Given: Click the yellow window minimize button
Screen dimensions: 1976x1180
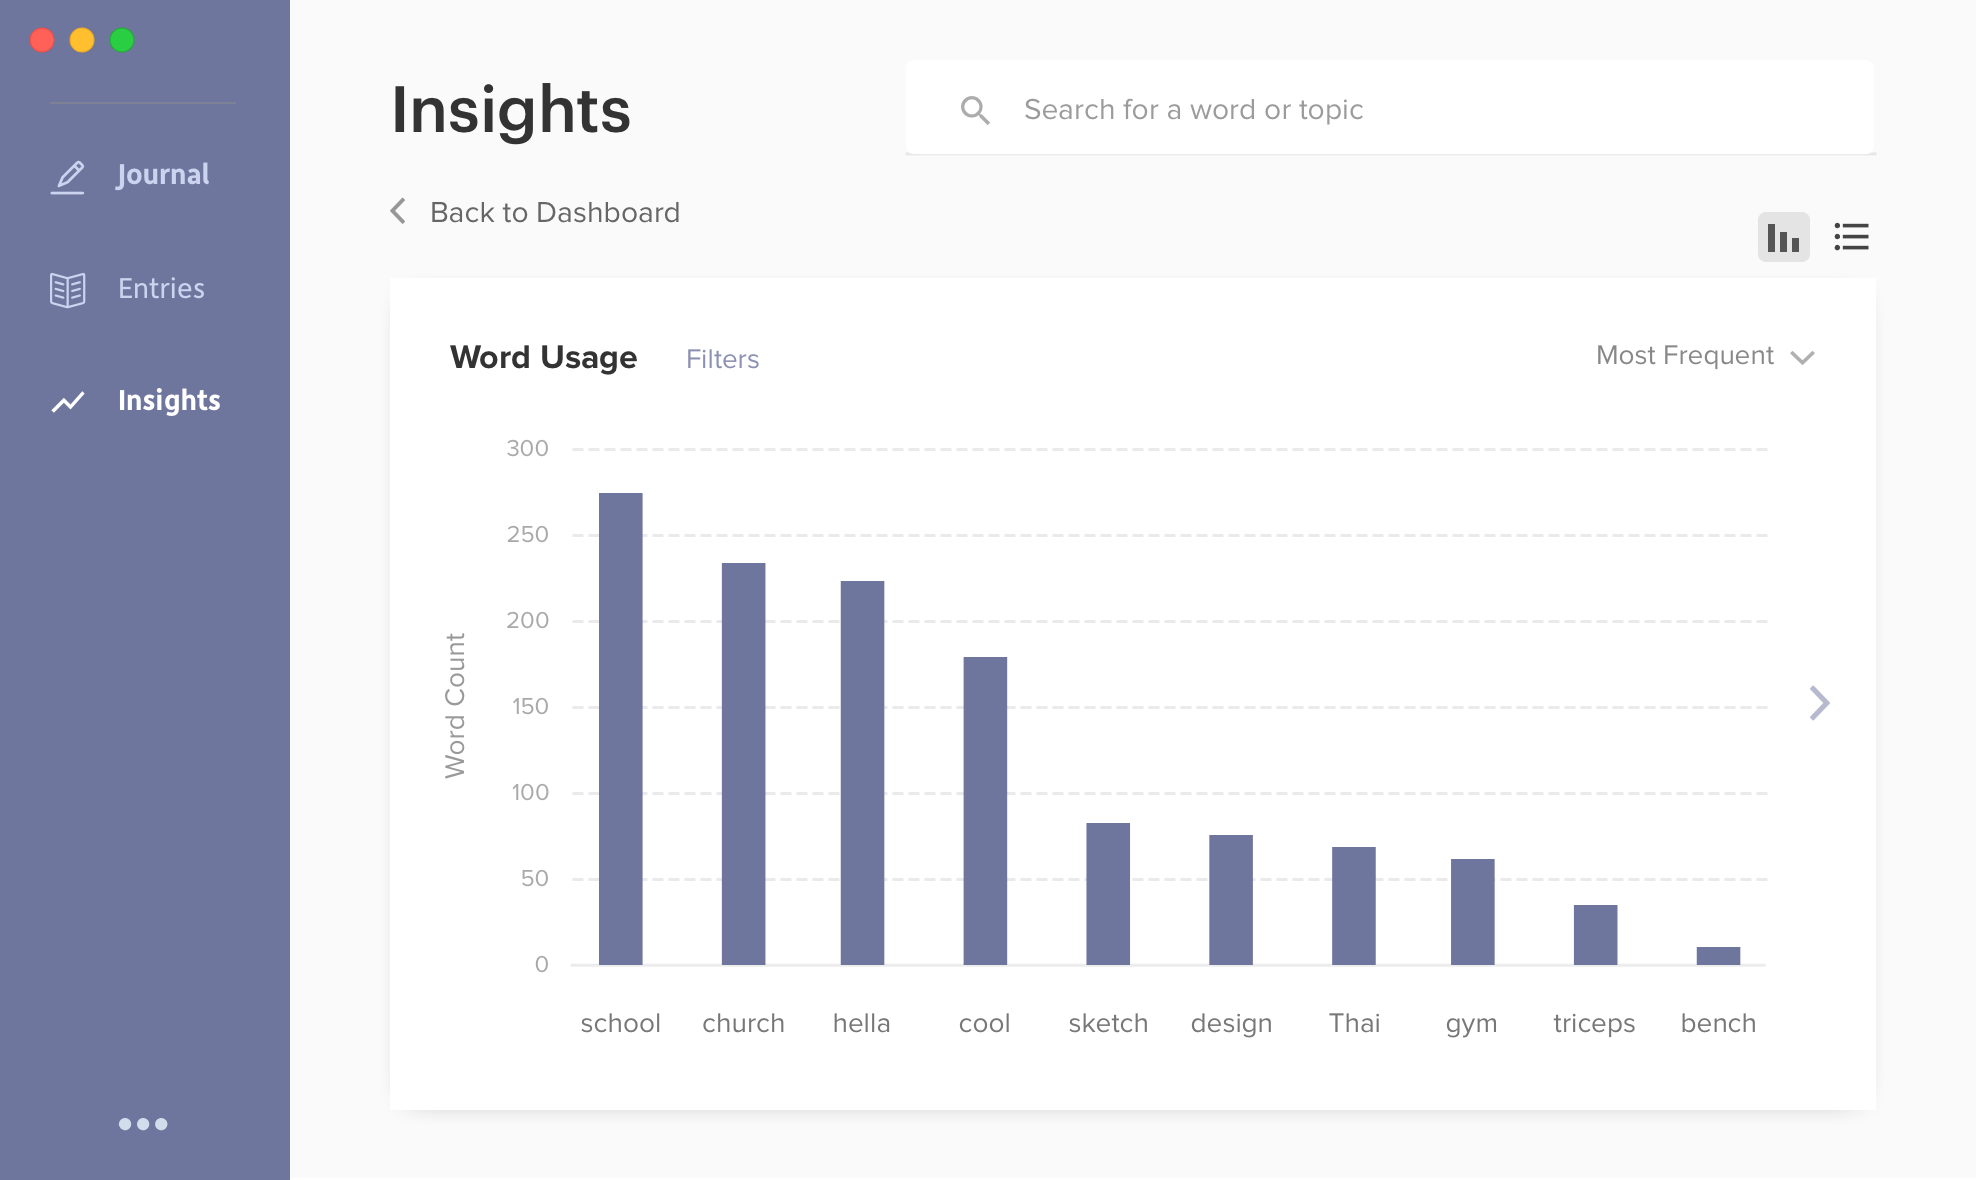Looking at the screenshot, I should coord(82,40).
